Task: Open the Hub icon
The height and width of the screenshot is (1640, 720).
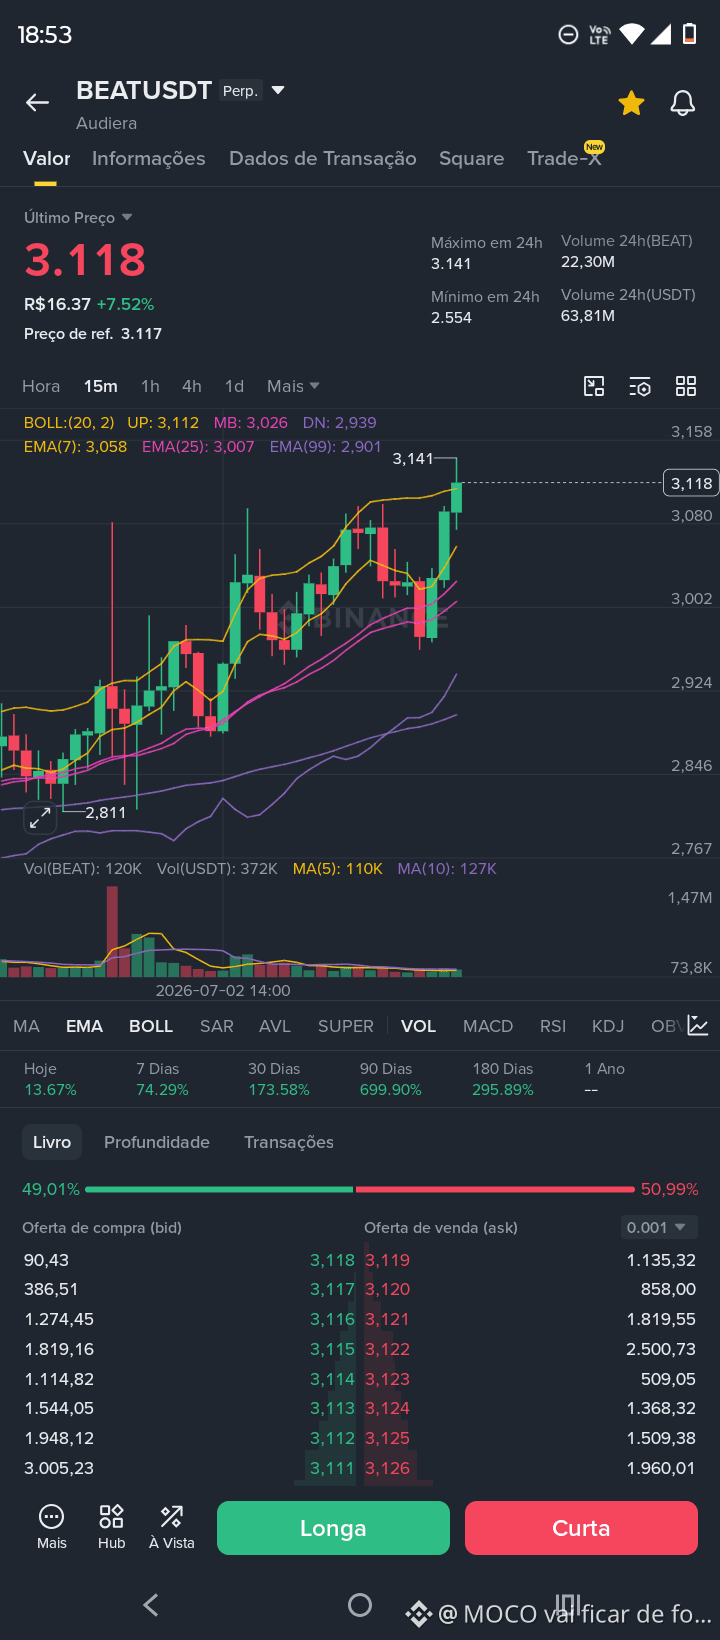Action: (x=111, y=1527)
